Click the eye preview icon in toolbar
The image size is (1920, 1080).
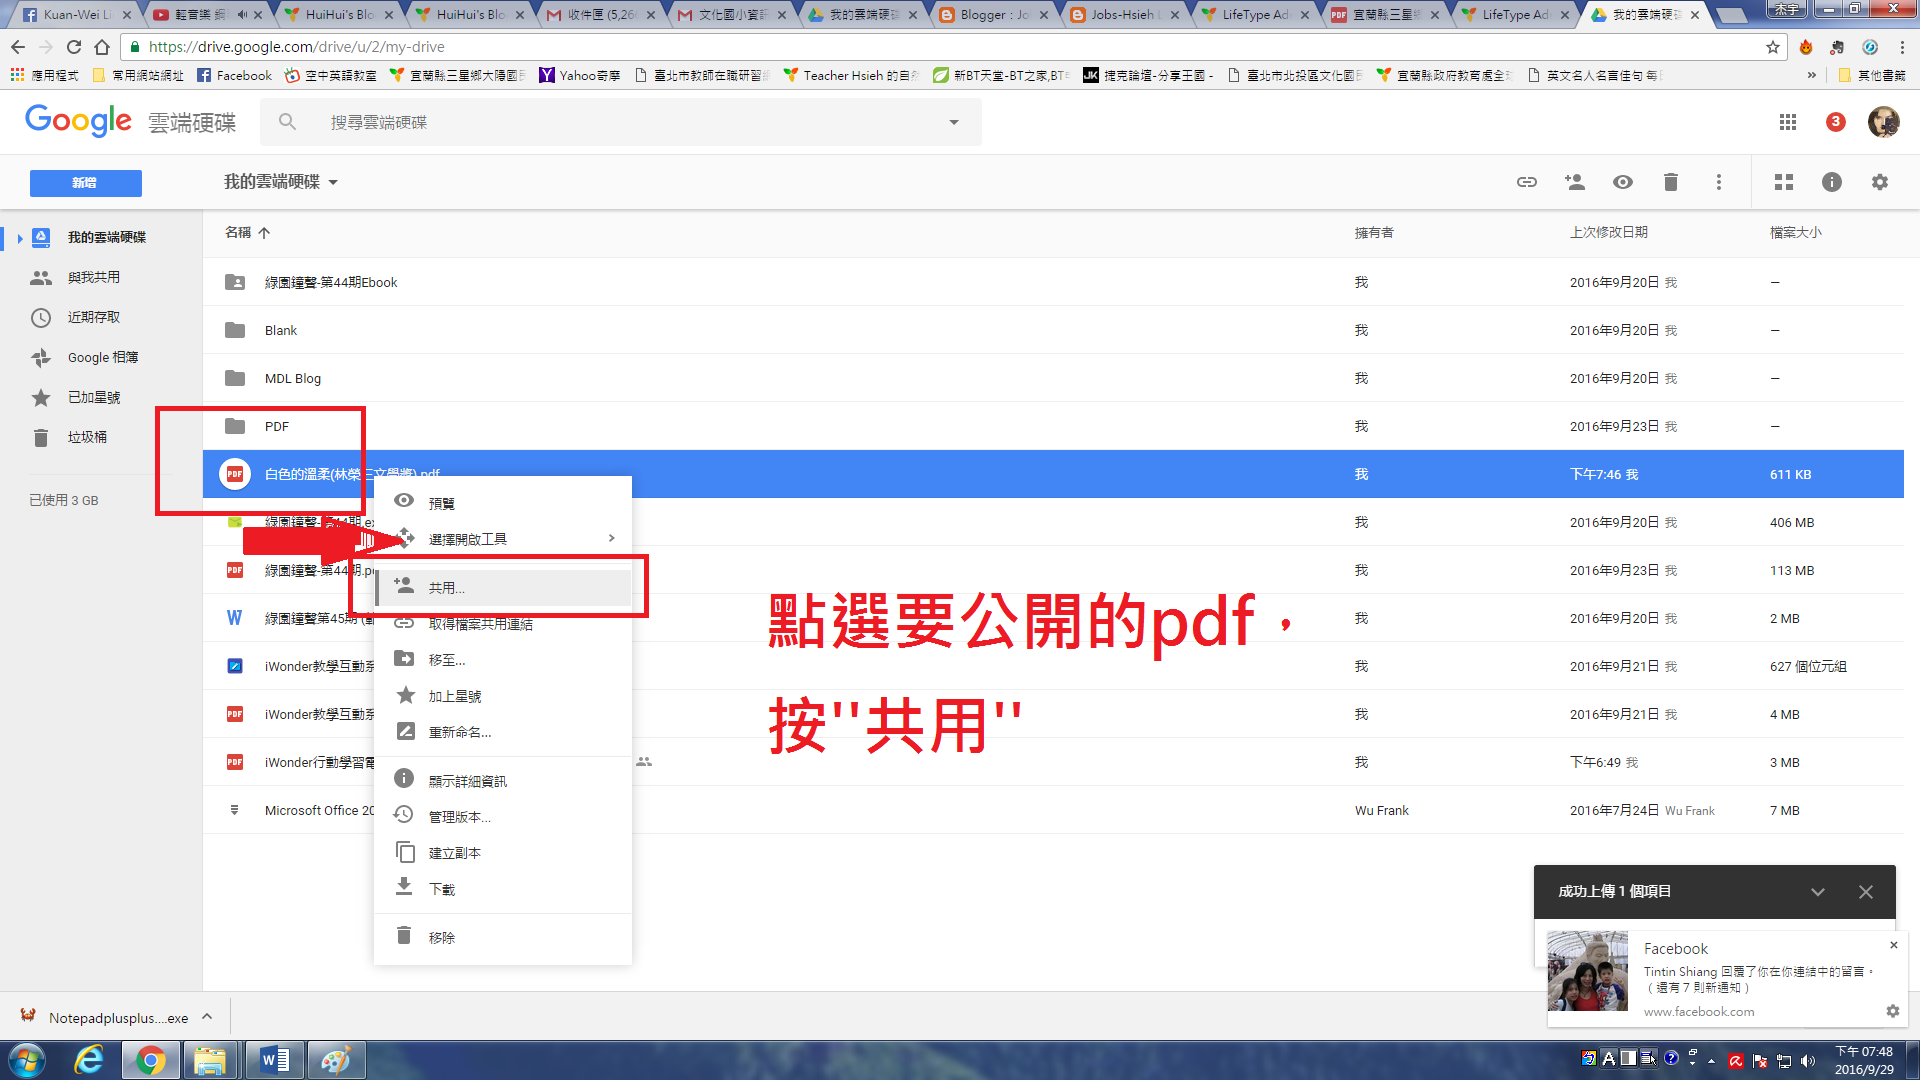[x=1622, y=182]
